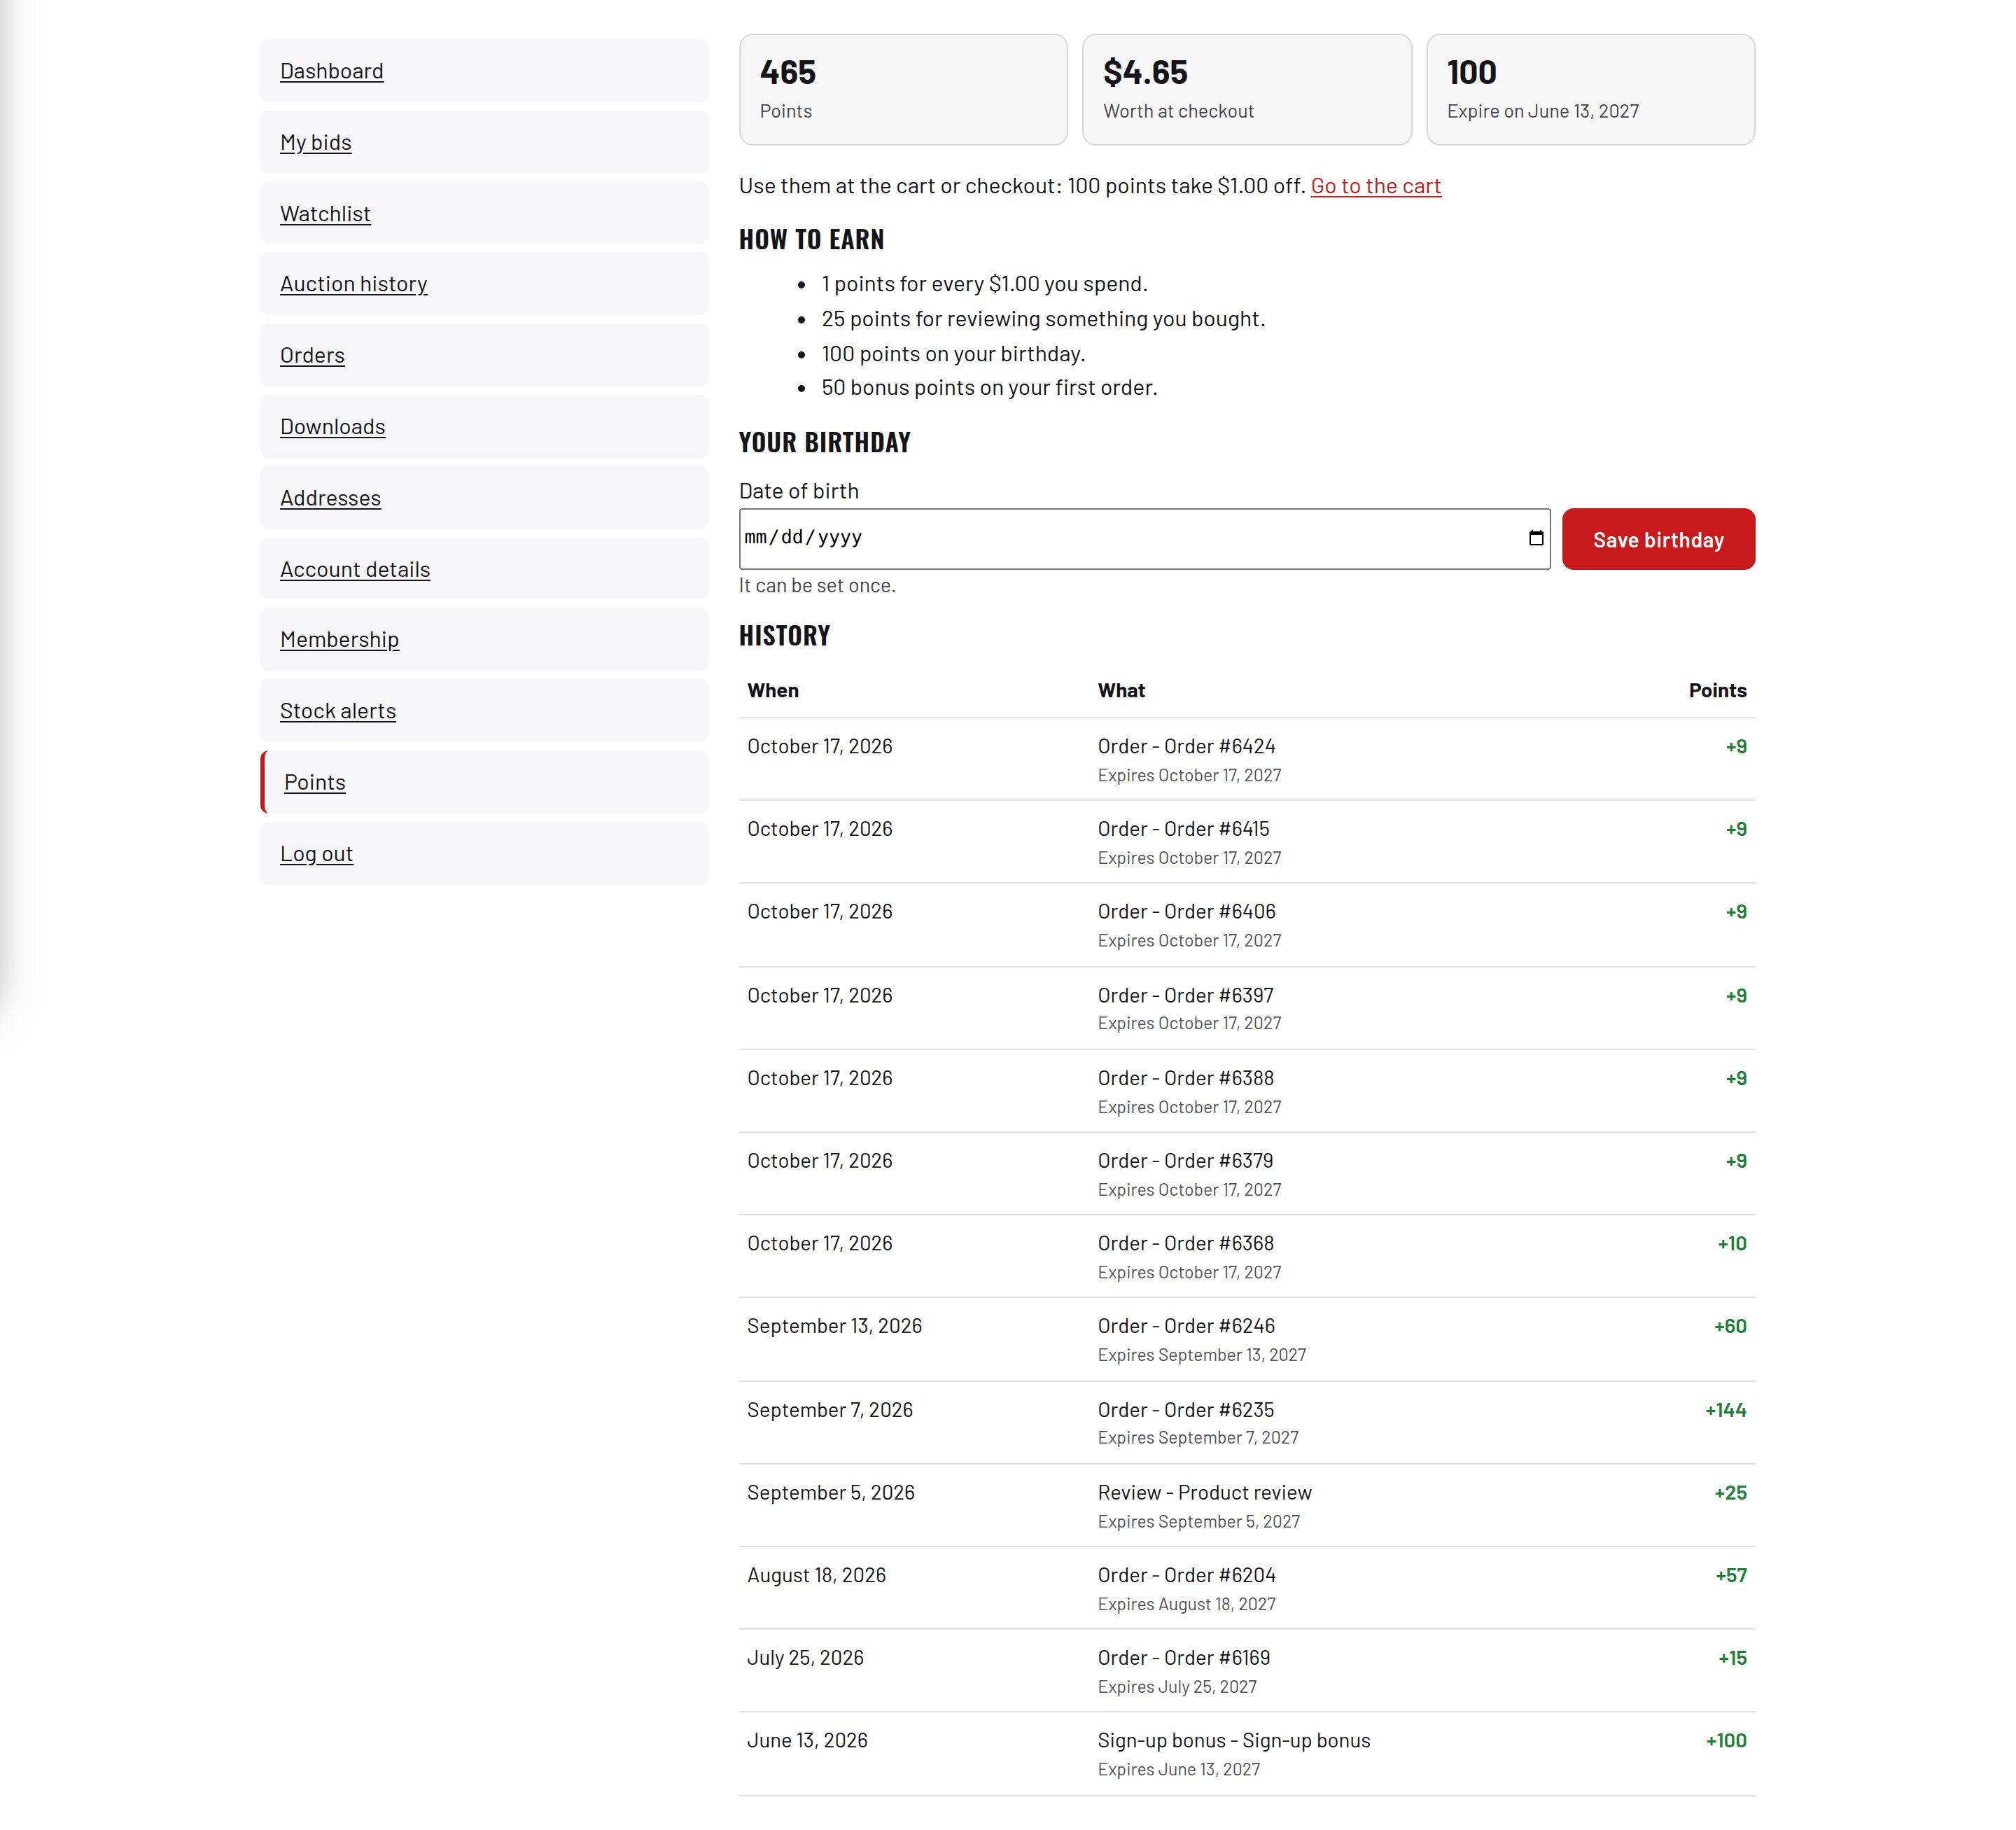Click the Points column header
The image size is (2016, 1830).
coord(1717,691)
